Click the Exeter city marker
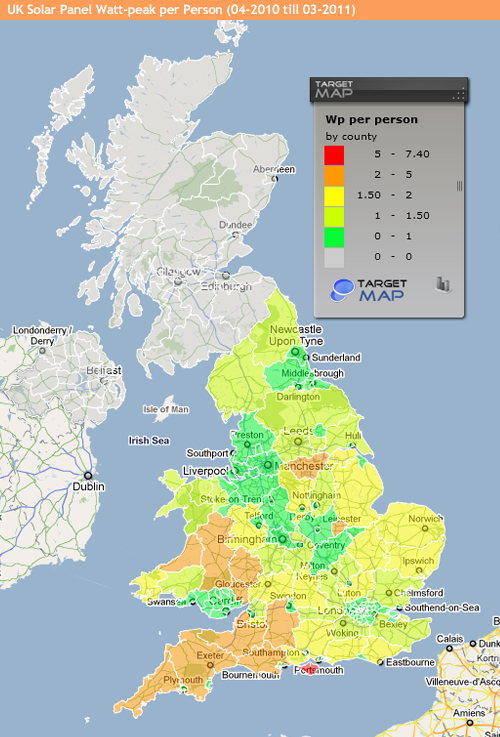Image resolution: width=500 pixels, height=737 pixels. pyautogui.click(x=210, y=665)
